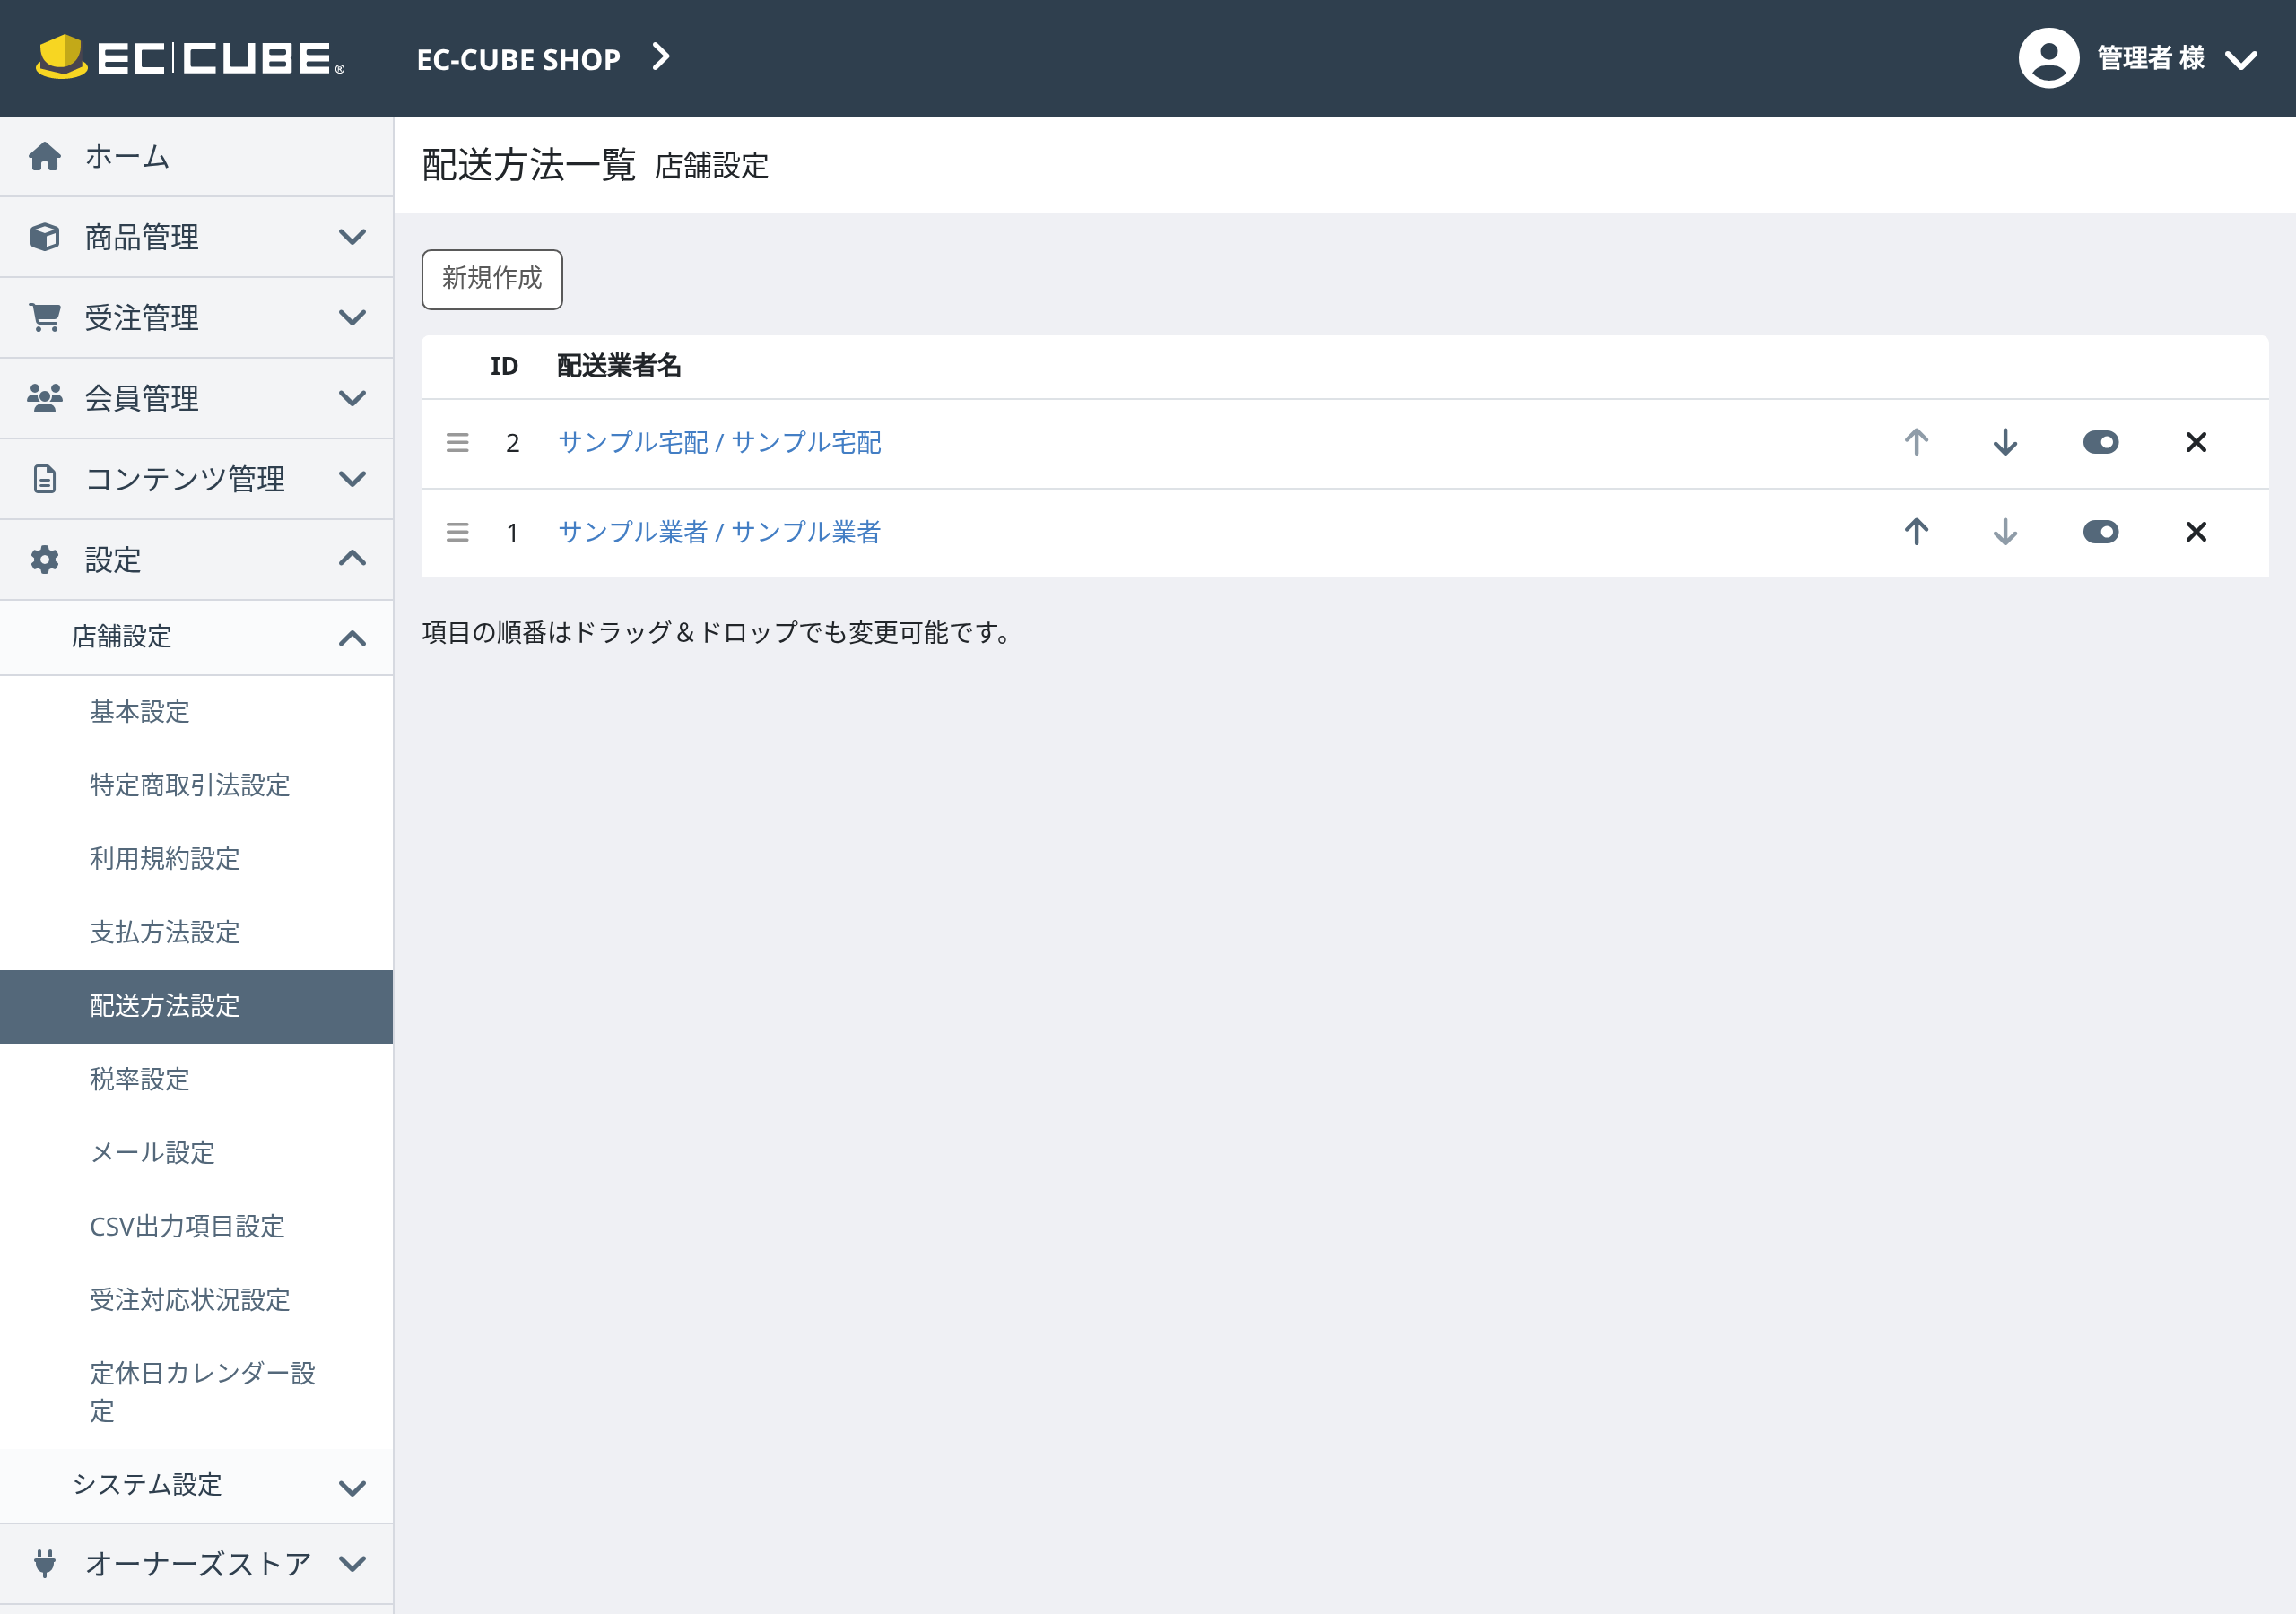The image size is (2296, 1614).
Task: Open the EC-CUBE SHOP storefront link
Action: point(518,59)
